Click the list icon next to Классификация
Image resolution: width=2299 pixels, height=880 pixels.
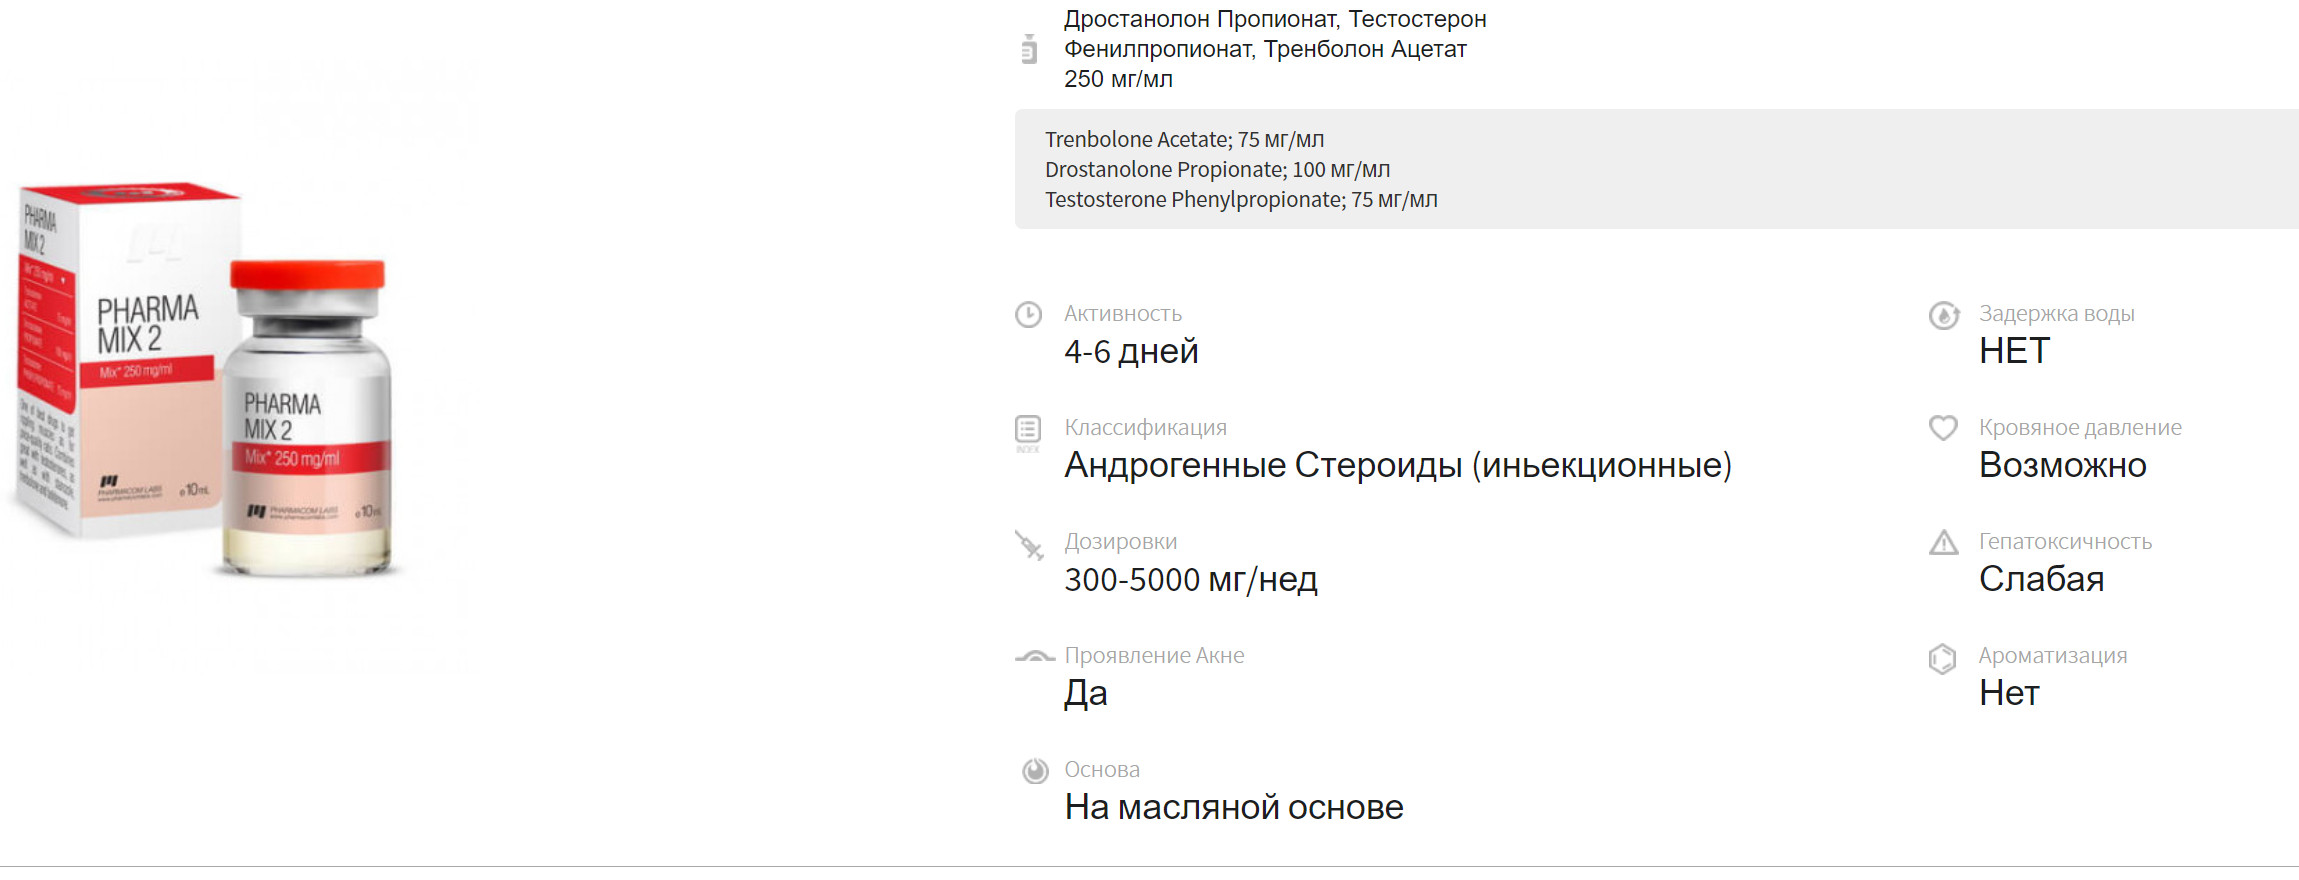[1028, 431]
